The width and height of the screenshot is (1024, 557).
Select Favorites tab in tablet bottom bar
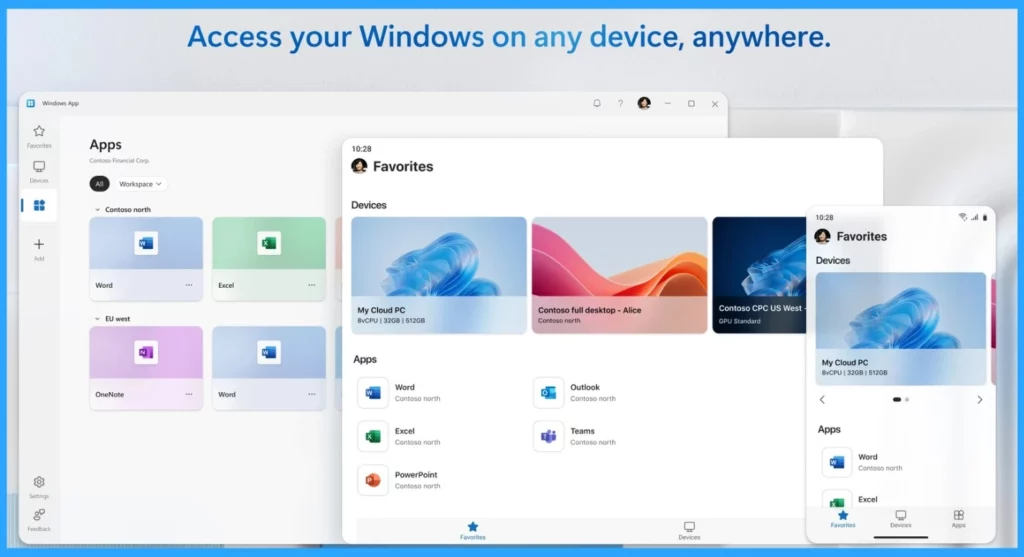[x=473, y=531]
